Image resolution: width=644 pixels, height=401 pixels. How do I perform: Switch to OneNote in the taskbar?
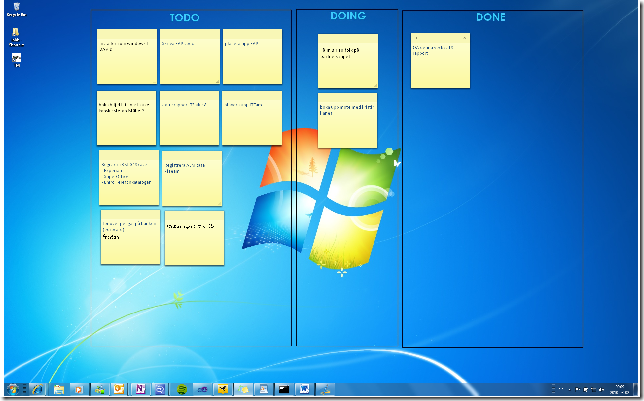[x=140, y=388]
